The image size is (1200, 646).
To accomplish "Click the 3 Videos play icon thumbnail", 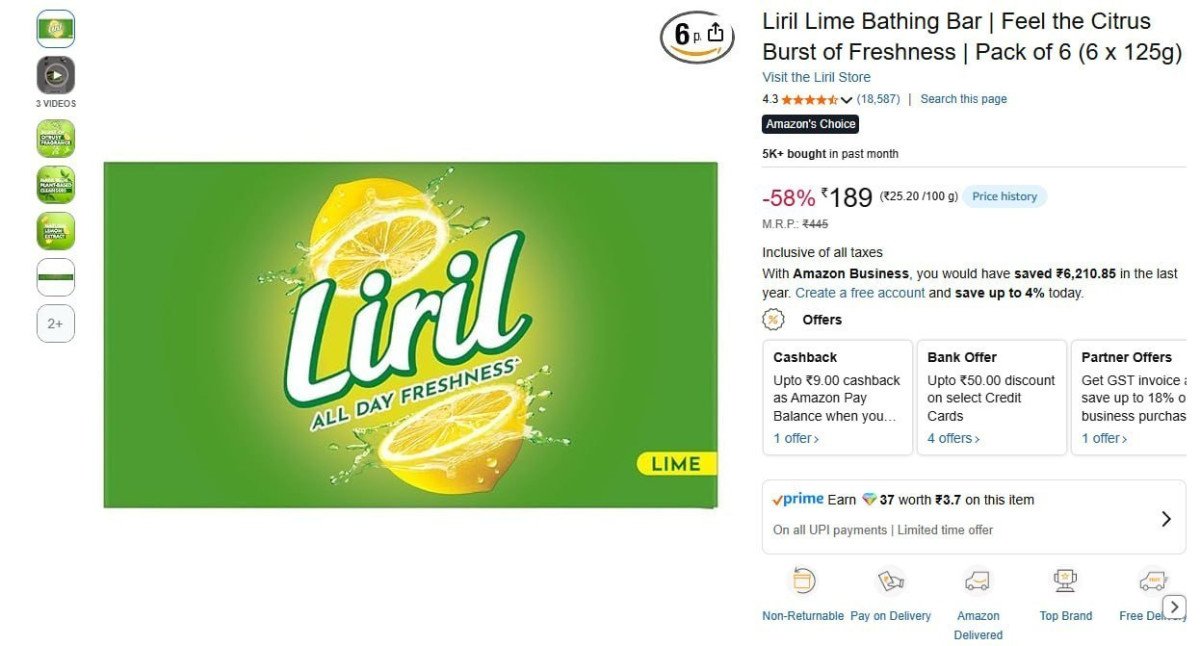I will tap(55, 75).
